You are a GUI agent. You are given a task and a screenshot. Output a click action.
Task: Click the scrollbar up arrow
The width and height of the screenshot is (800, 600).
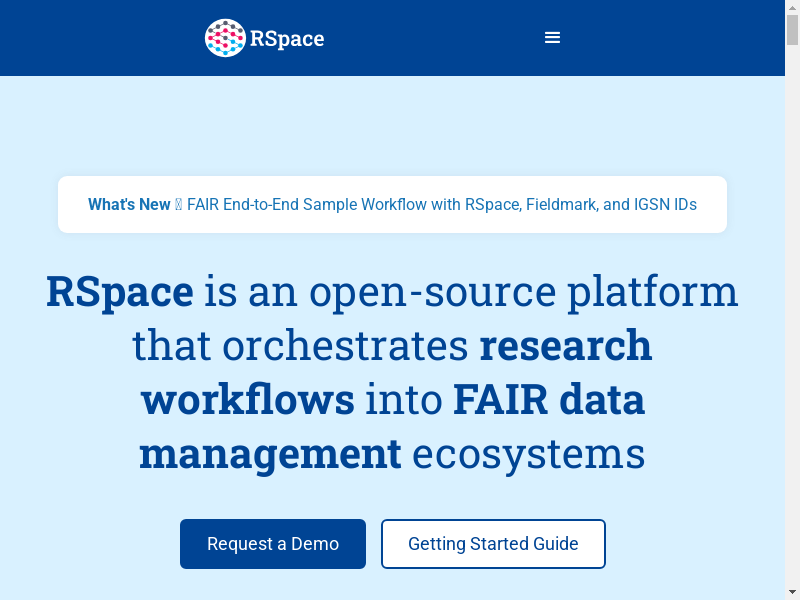[792, 7]
